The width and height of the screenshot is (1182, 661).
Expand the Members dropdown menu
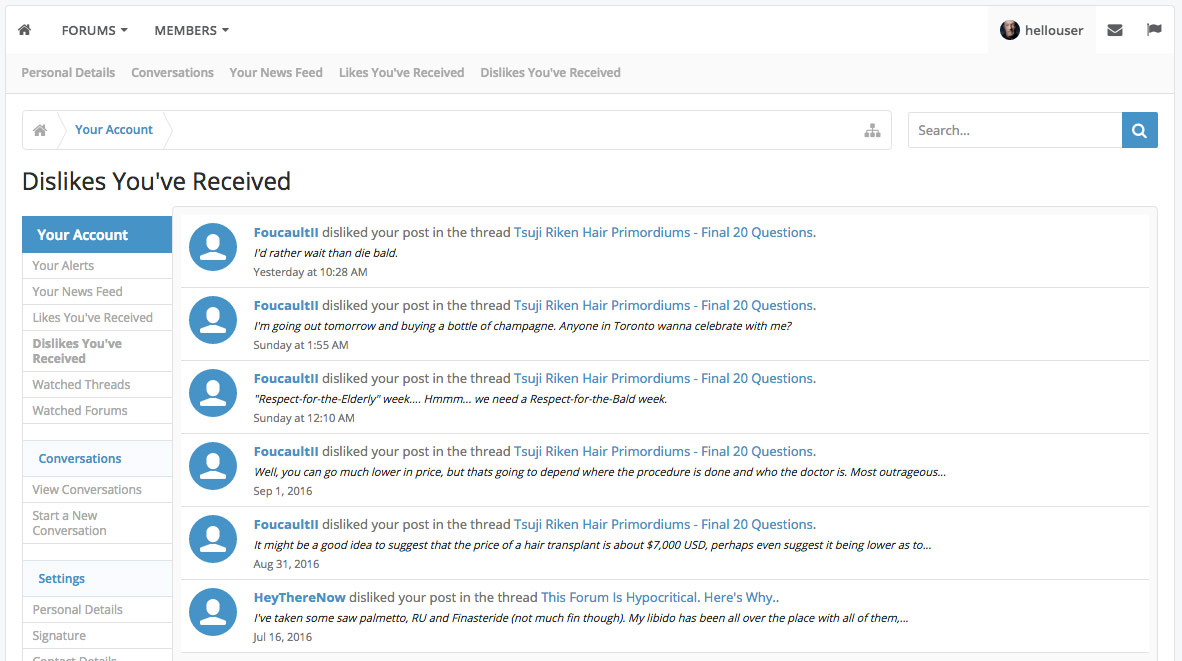coord(191,30)
